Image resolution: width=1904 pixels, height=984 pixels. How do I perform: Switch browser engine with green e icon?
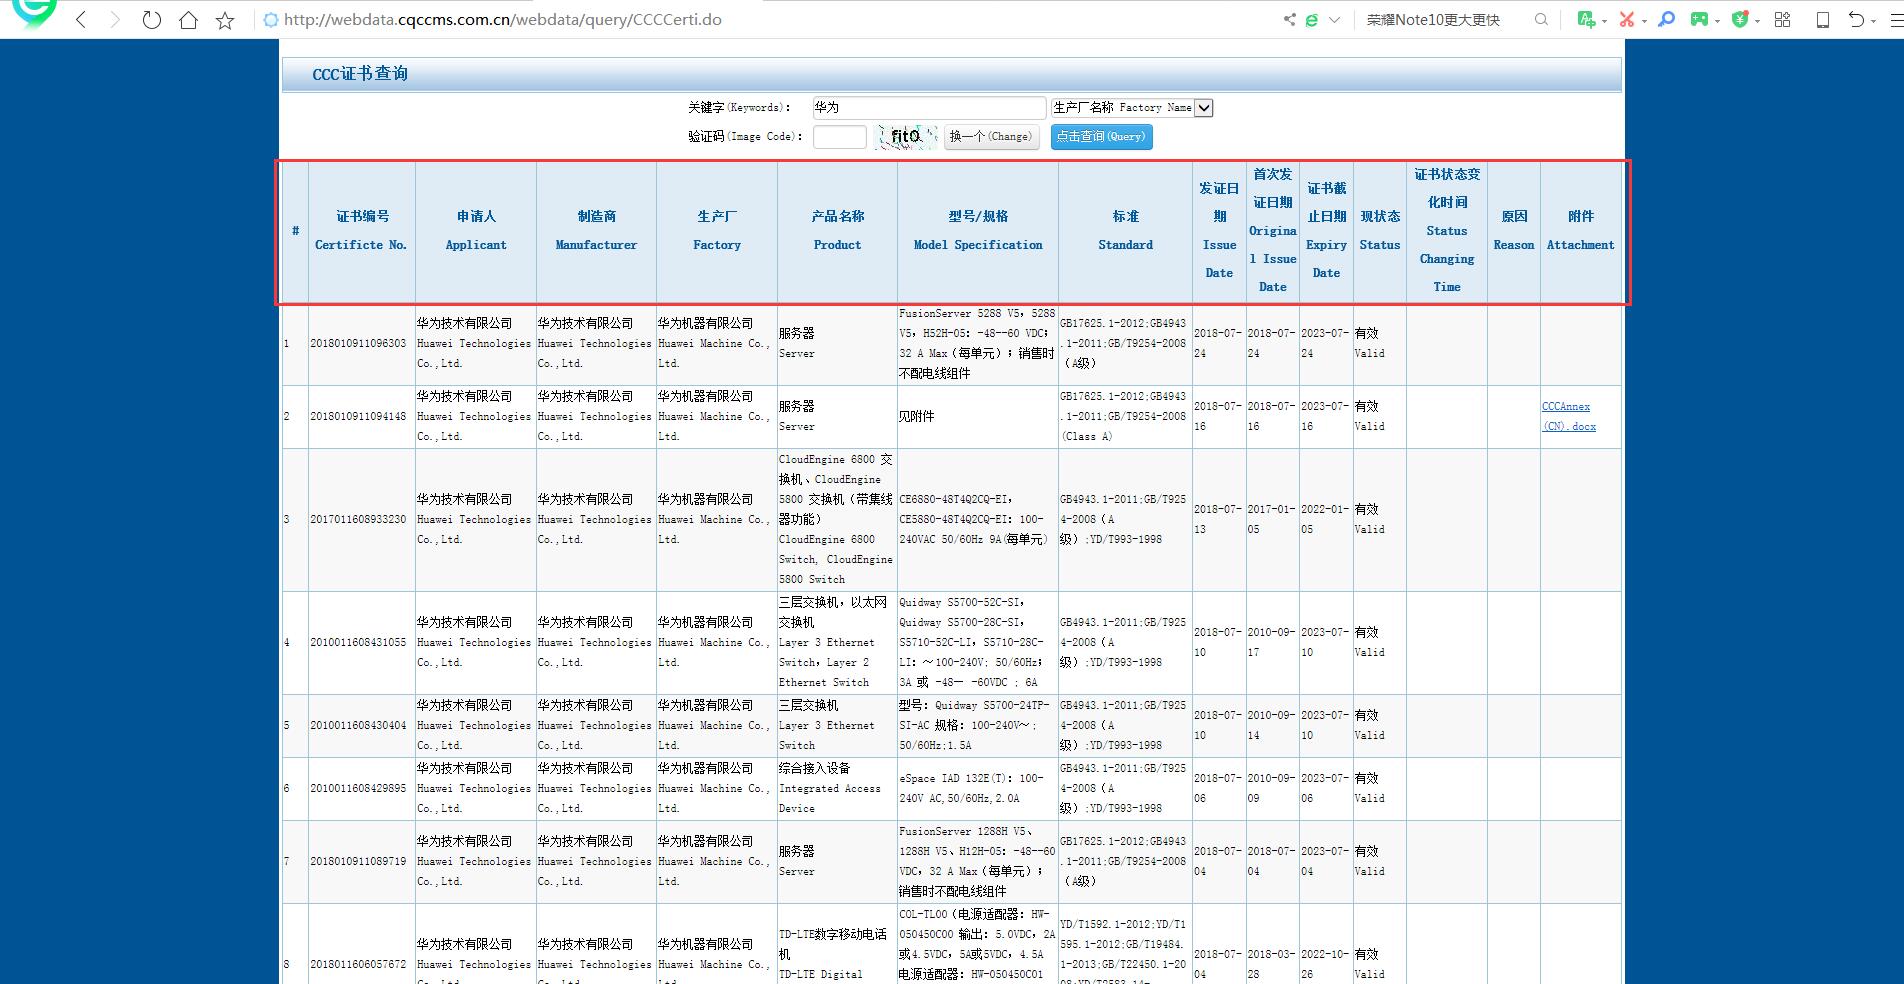pyautogui.click(x=1312, y=20)
